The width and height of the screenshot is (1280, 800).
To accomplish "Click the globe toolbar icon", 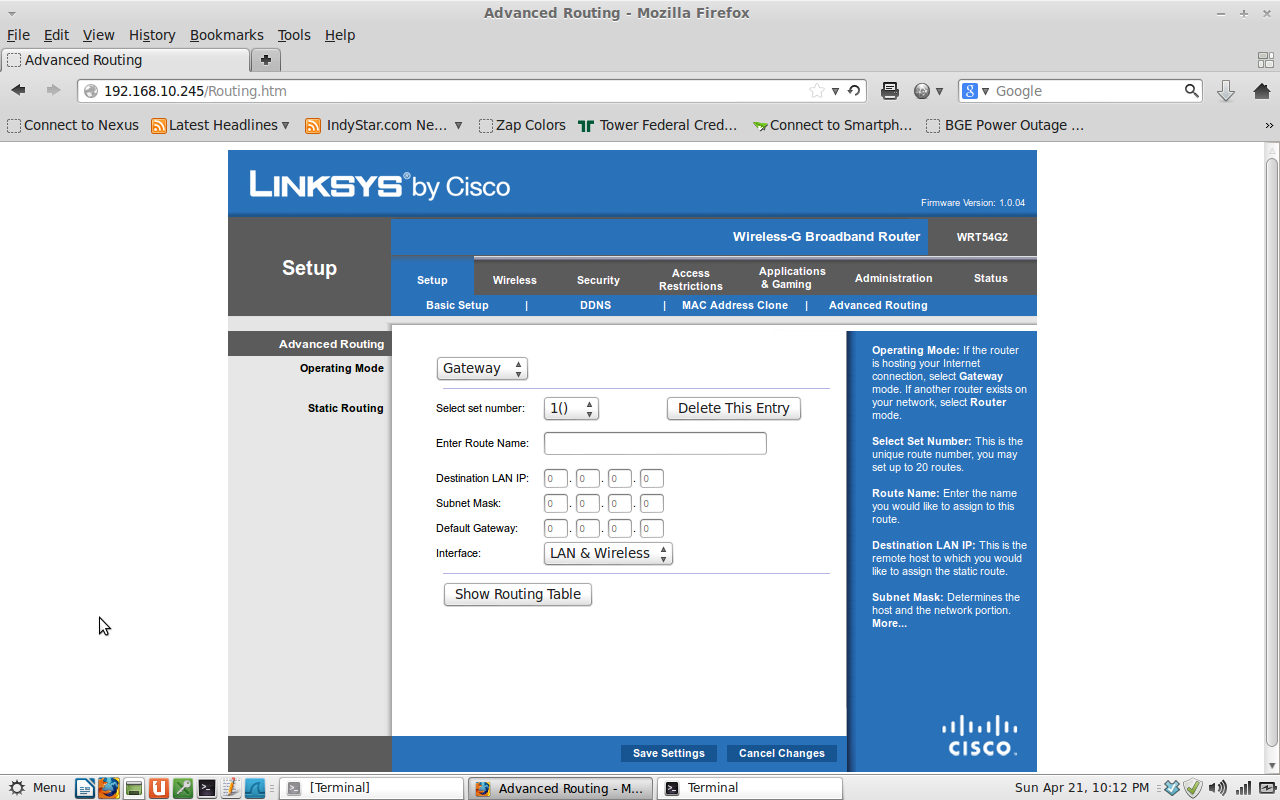I will 922,91.
